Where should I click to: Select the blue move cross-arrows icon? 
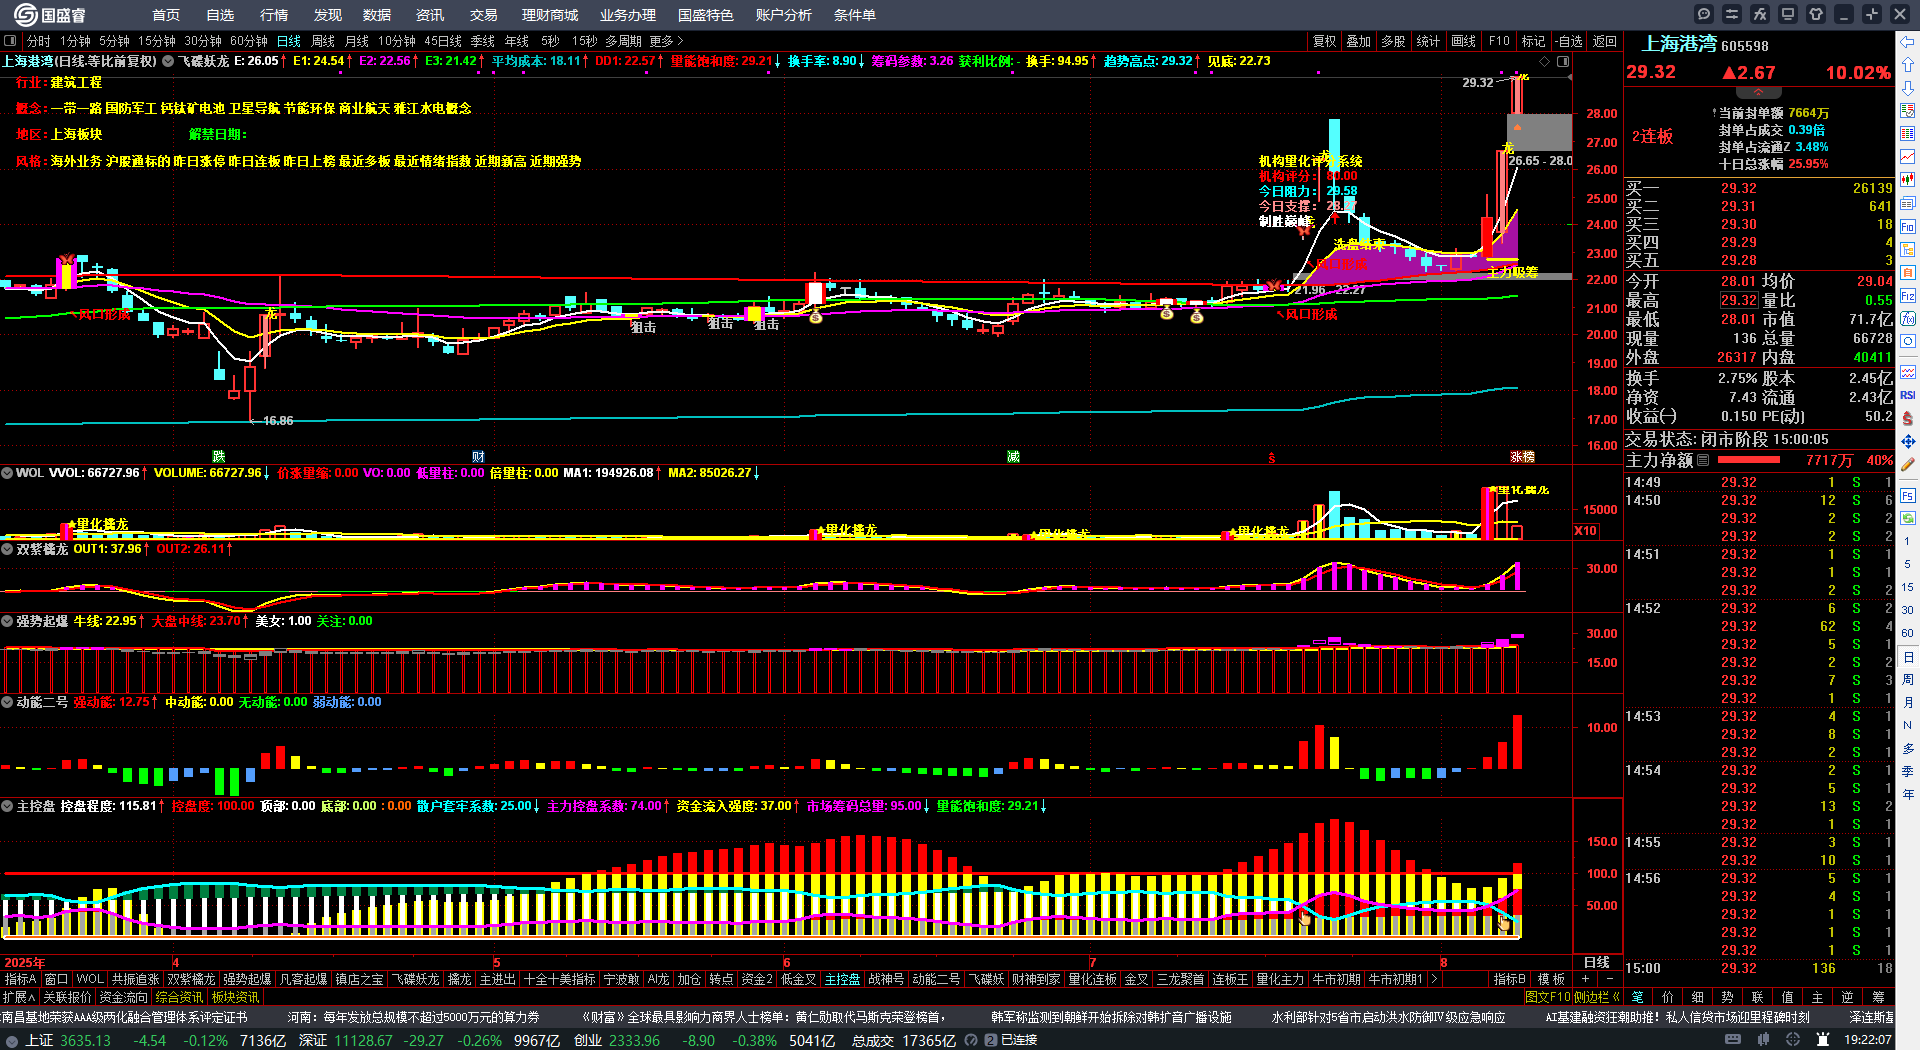pyautogui.click(x=1908, y=441)
